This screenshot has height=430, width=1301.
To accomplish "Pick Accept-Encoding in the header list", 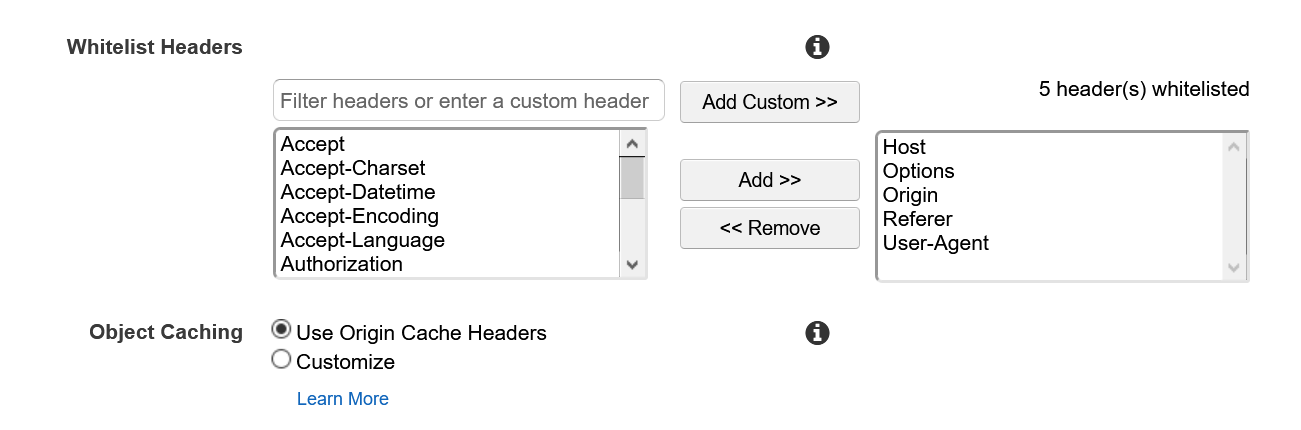I will coord(360,216).
